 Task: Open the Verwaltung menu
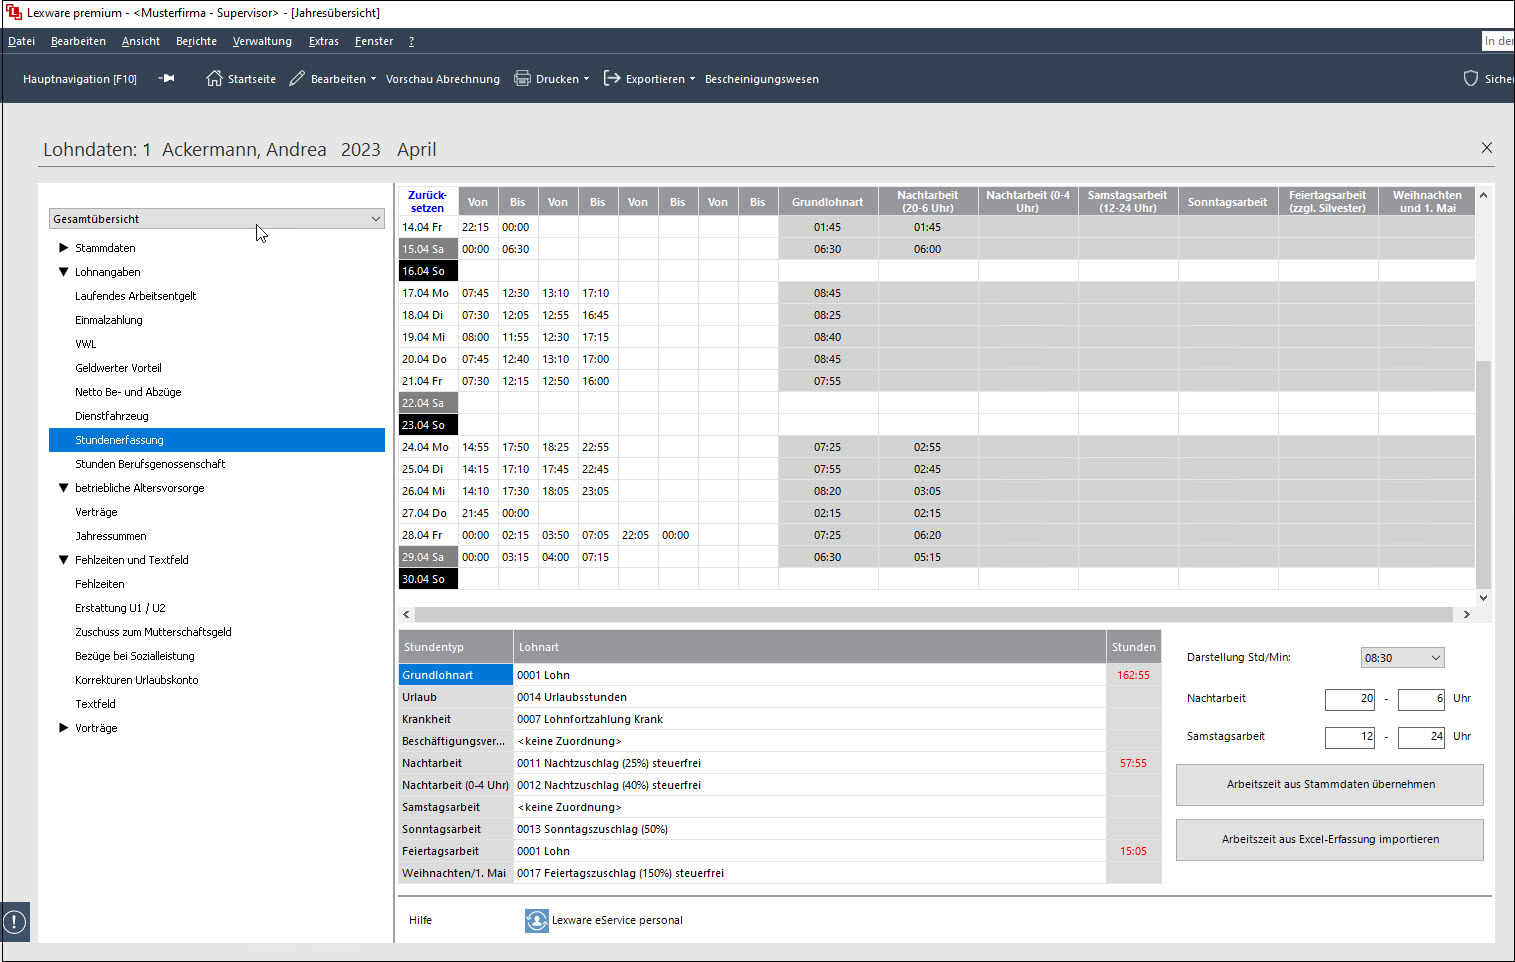262,41
